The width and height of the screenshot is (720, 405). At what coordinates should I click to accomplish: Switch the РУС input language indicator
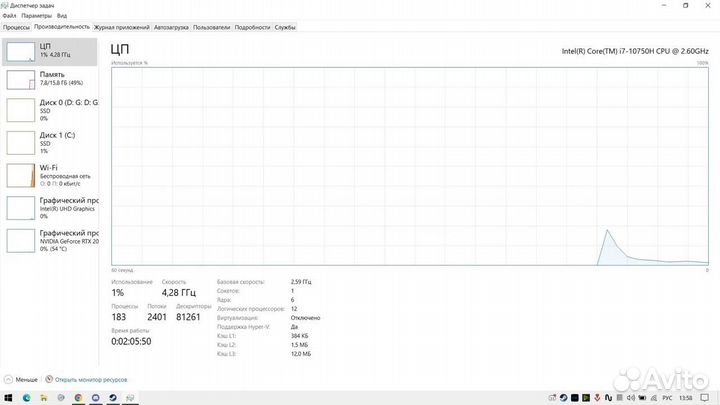667,398
